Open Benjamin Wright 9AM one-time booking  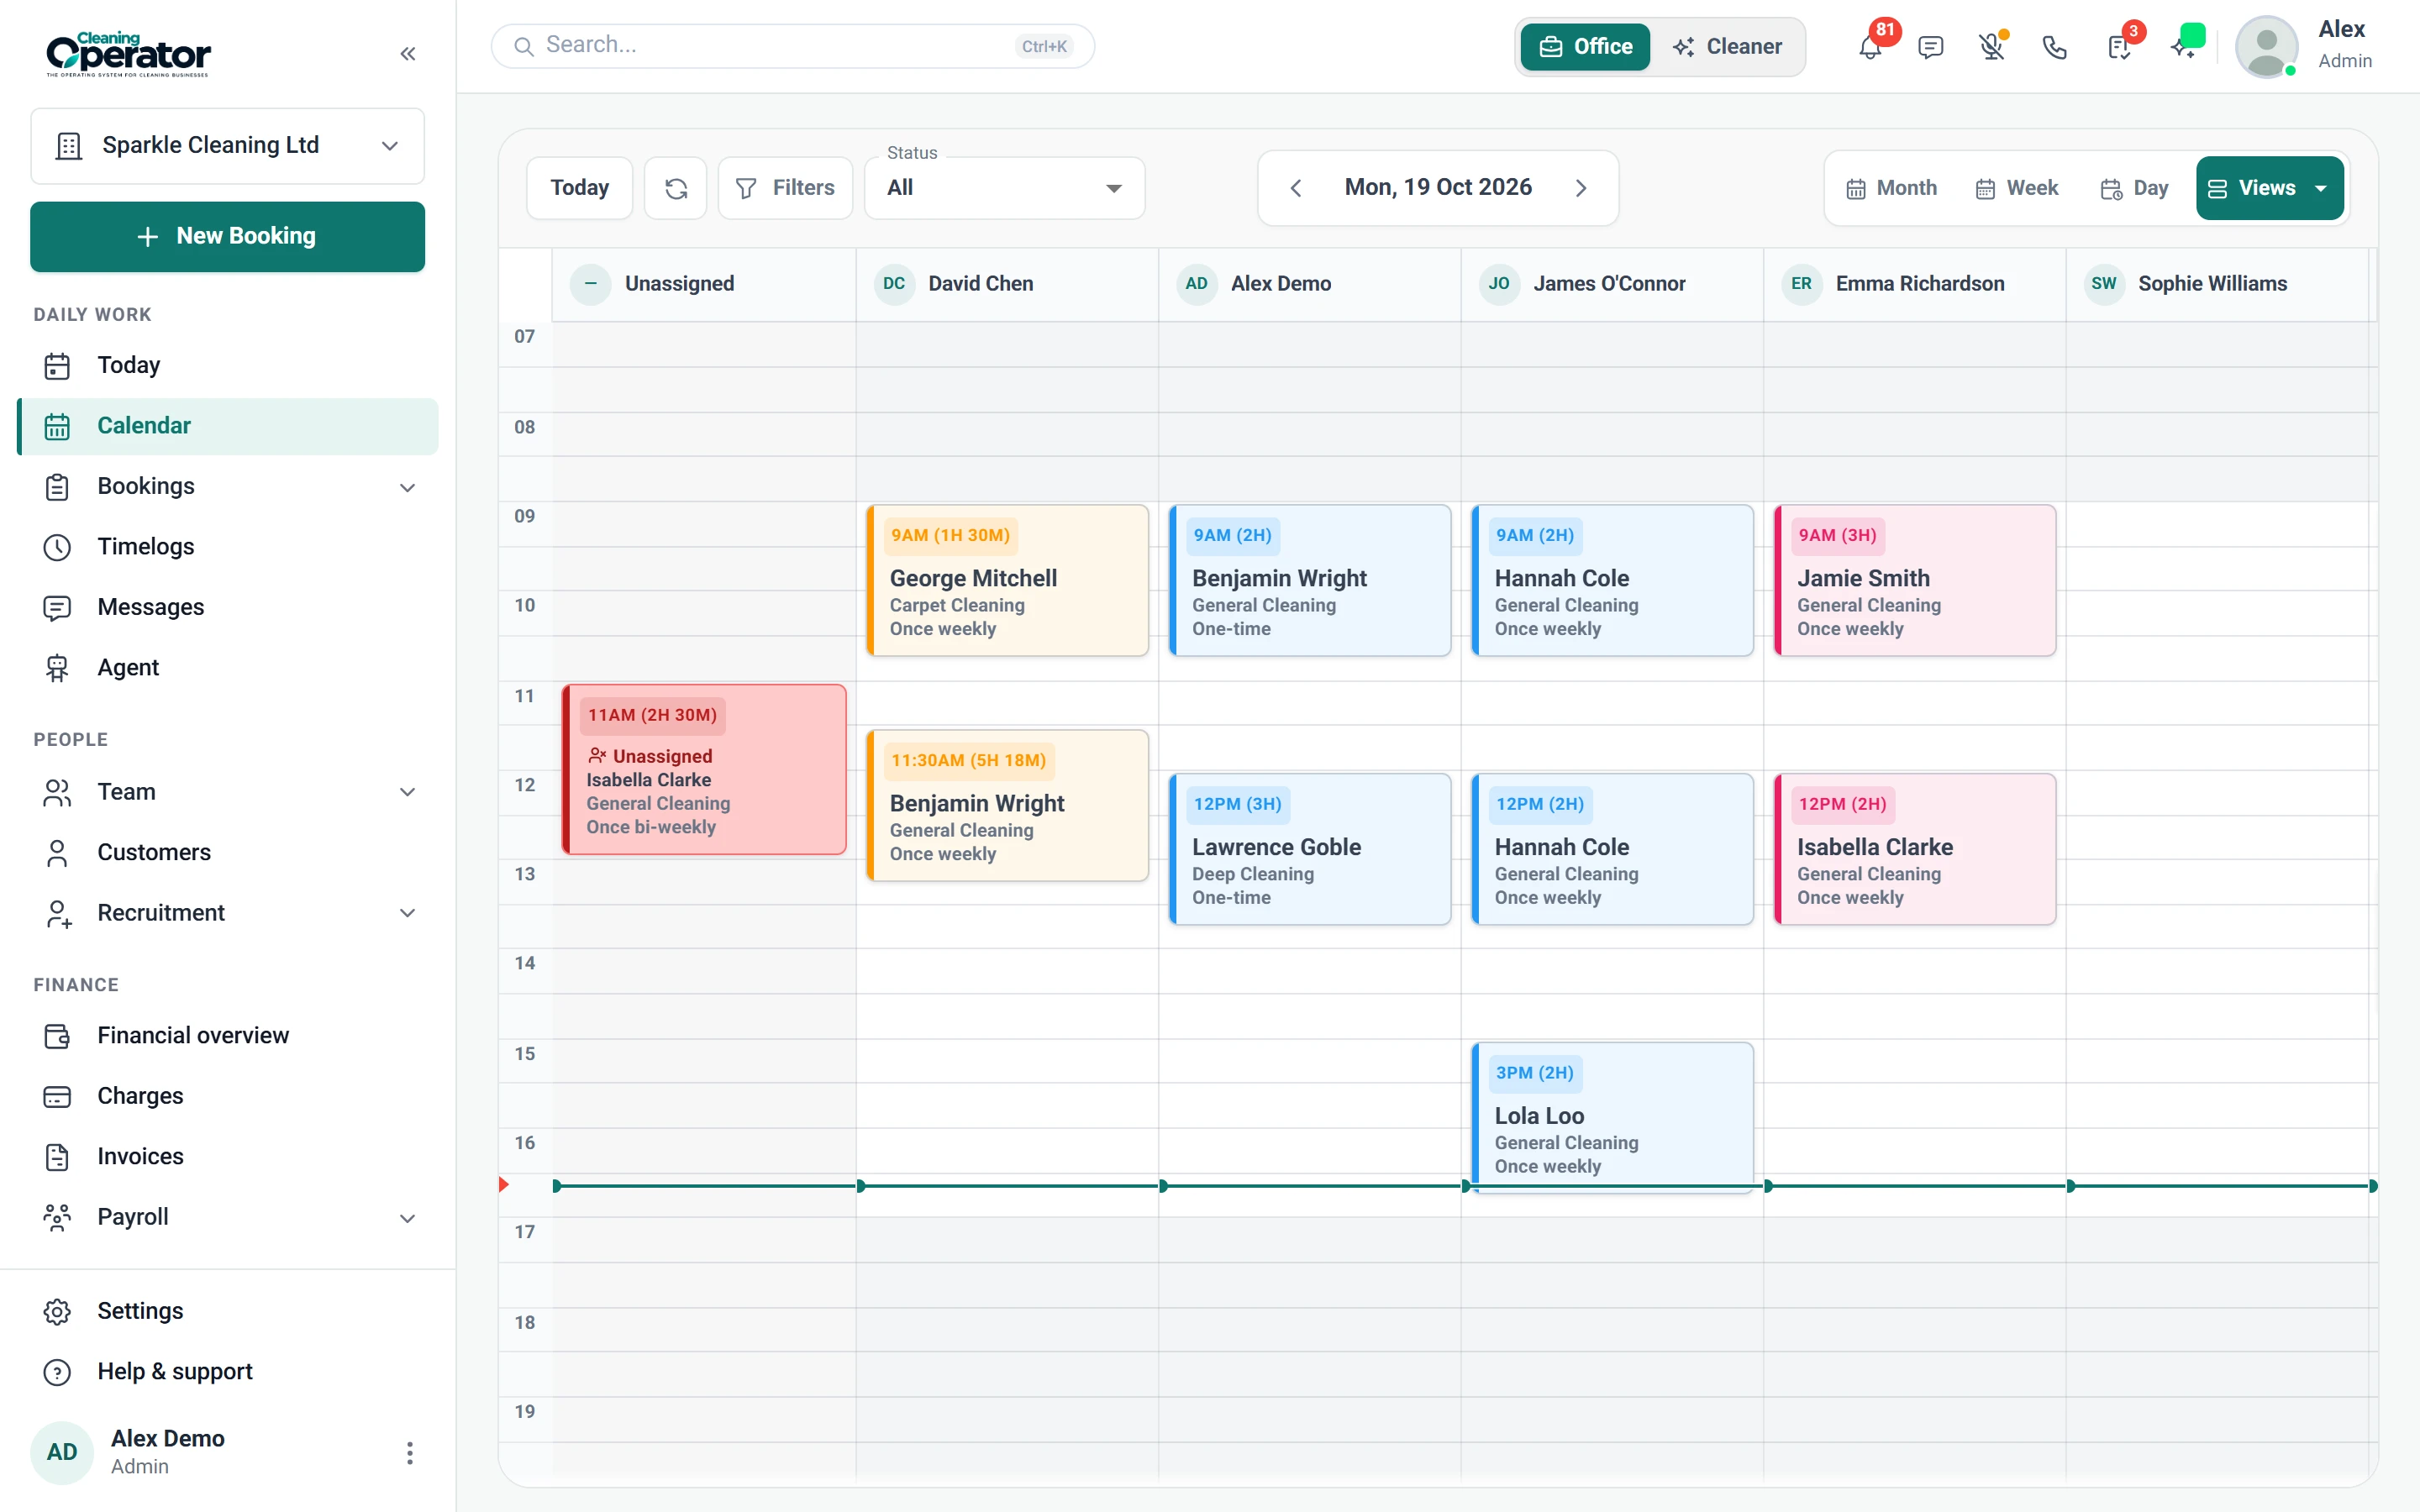(1310, 581)
